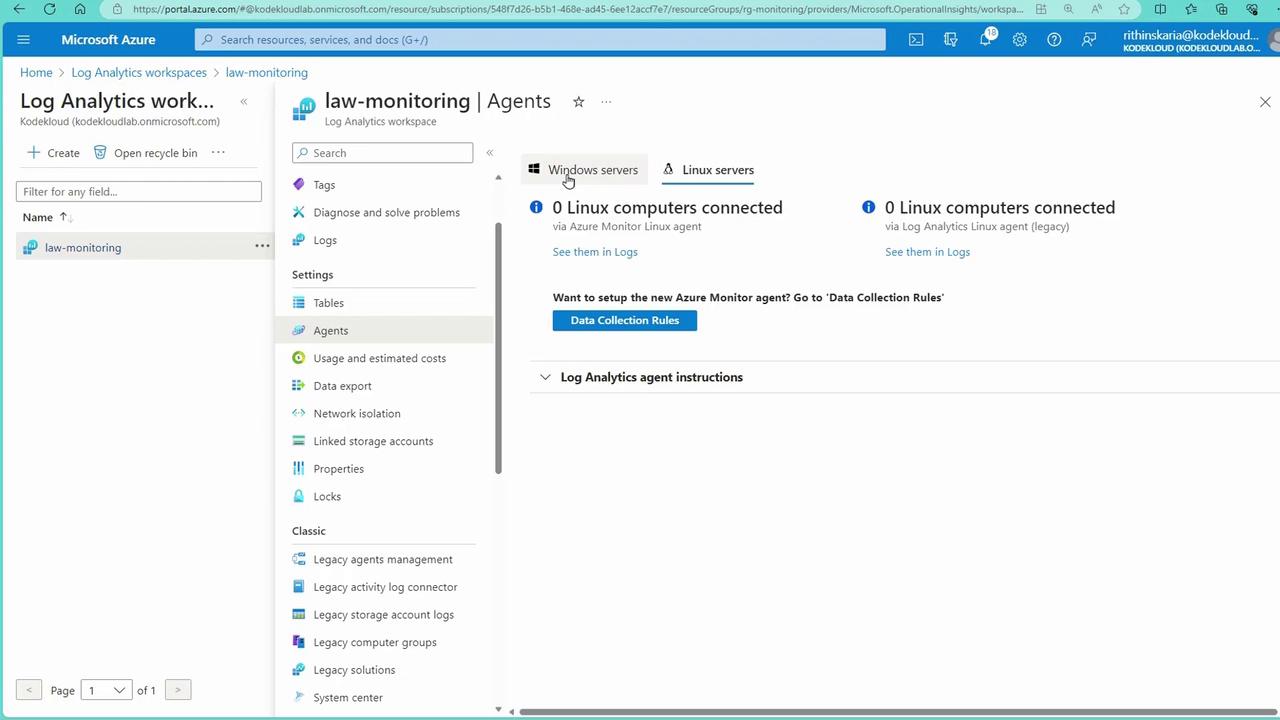The image size is (1280, 720).
Task: Click the law-monitoring breadcrumb
Action: coord(267,73)
